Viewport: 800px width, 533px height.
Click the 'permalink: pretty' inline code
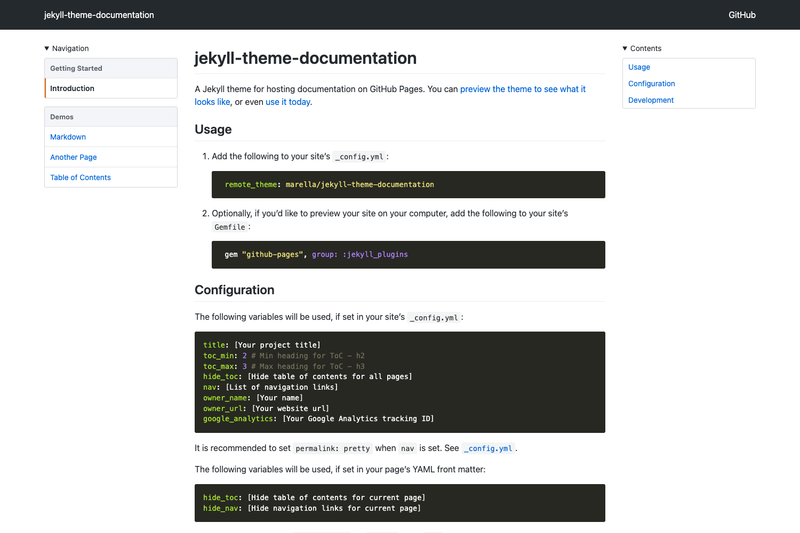click(x=332, y=448)
